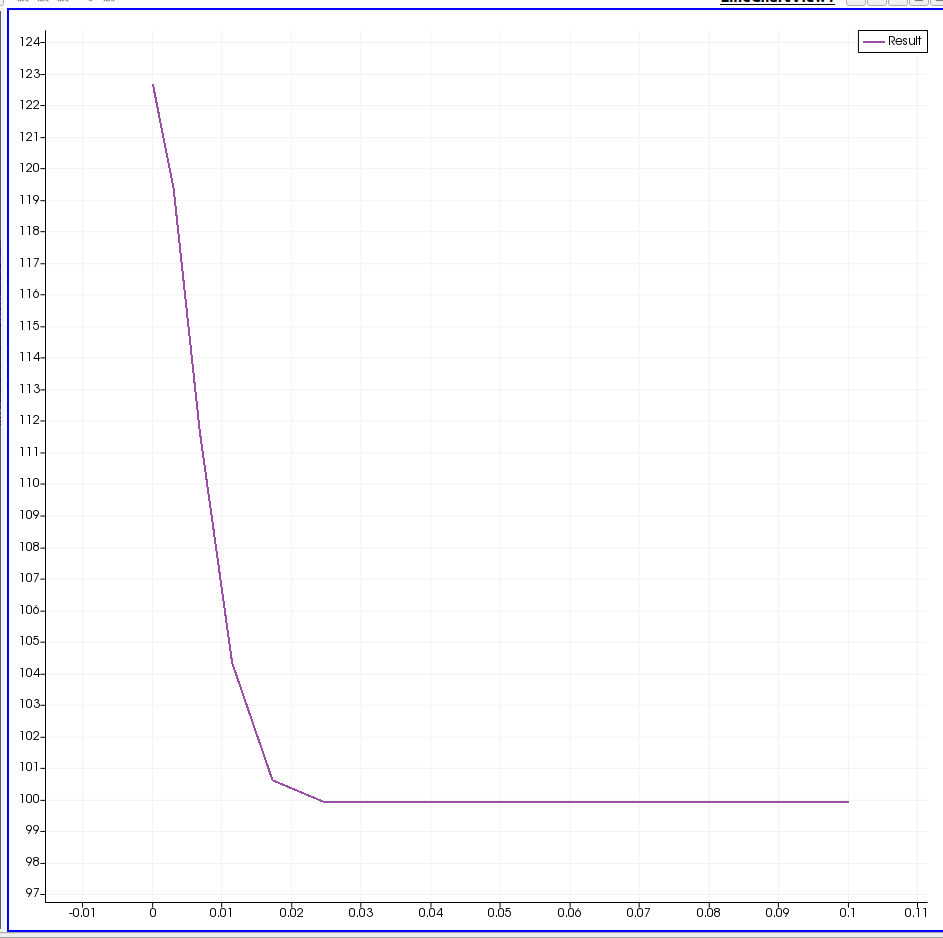The image size is (943, 938).
Task: Click the Result legend entry
Action: pos(892,41)
